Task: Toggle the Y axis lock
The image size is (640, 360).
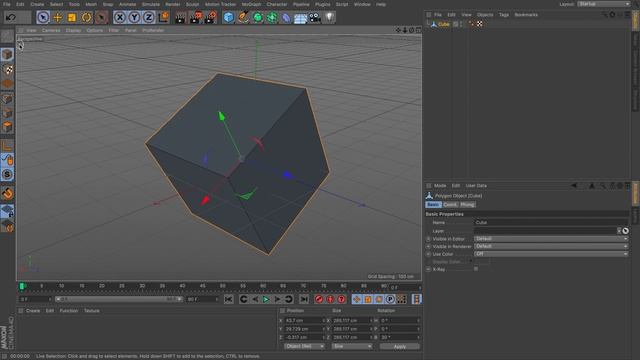Action: pos(134,18)
